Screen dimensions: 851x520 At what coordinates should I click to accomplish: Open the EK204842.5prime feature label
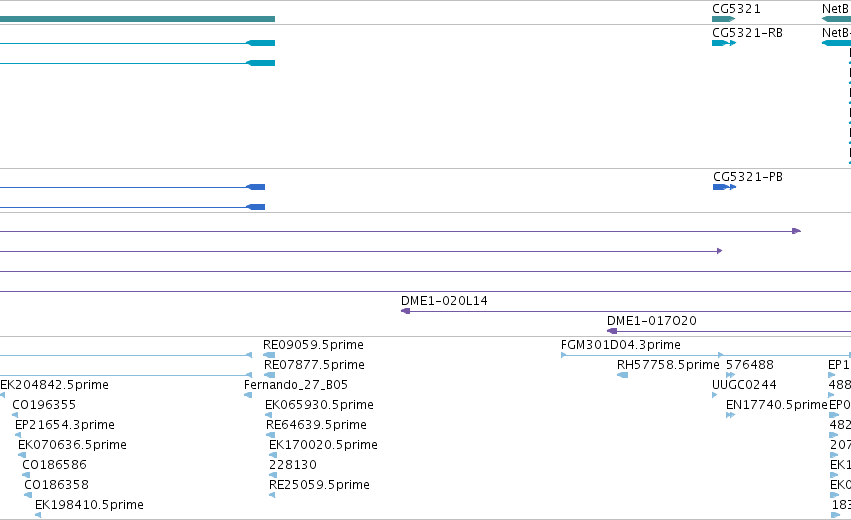pyautogui.click(x=54, y=385)
